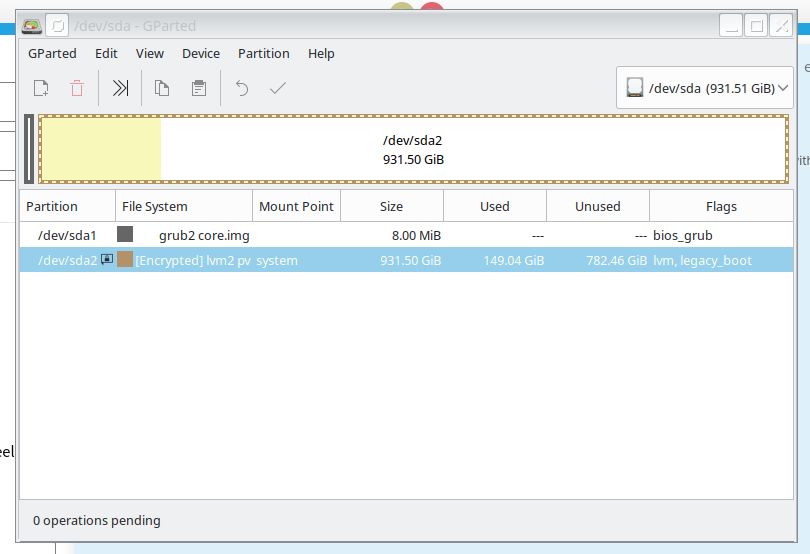
Task: Open the View menu
Action: coord(150,54)
